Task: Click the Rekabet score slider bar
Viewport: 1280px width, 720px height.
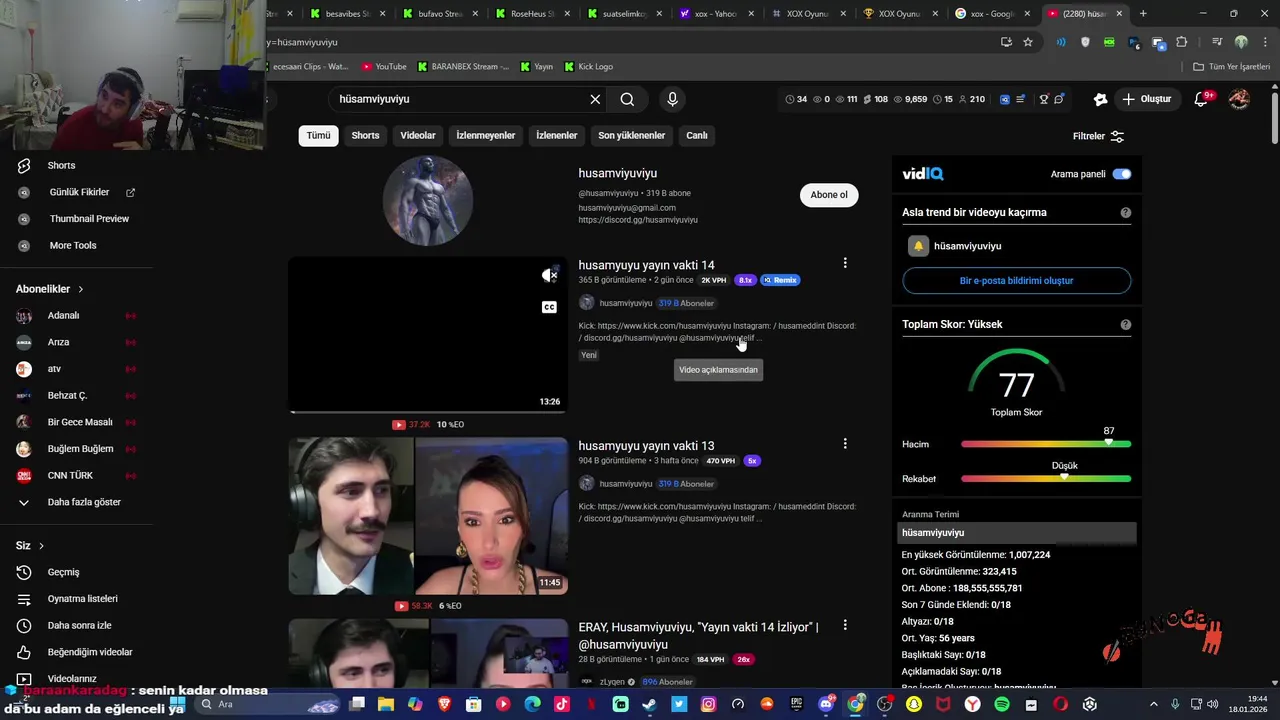Action: pos(1046,479)
